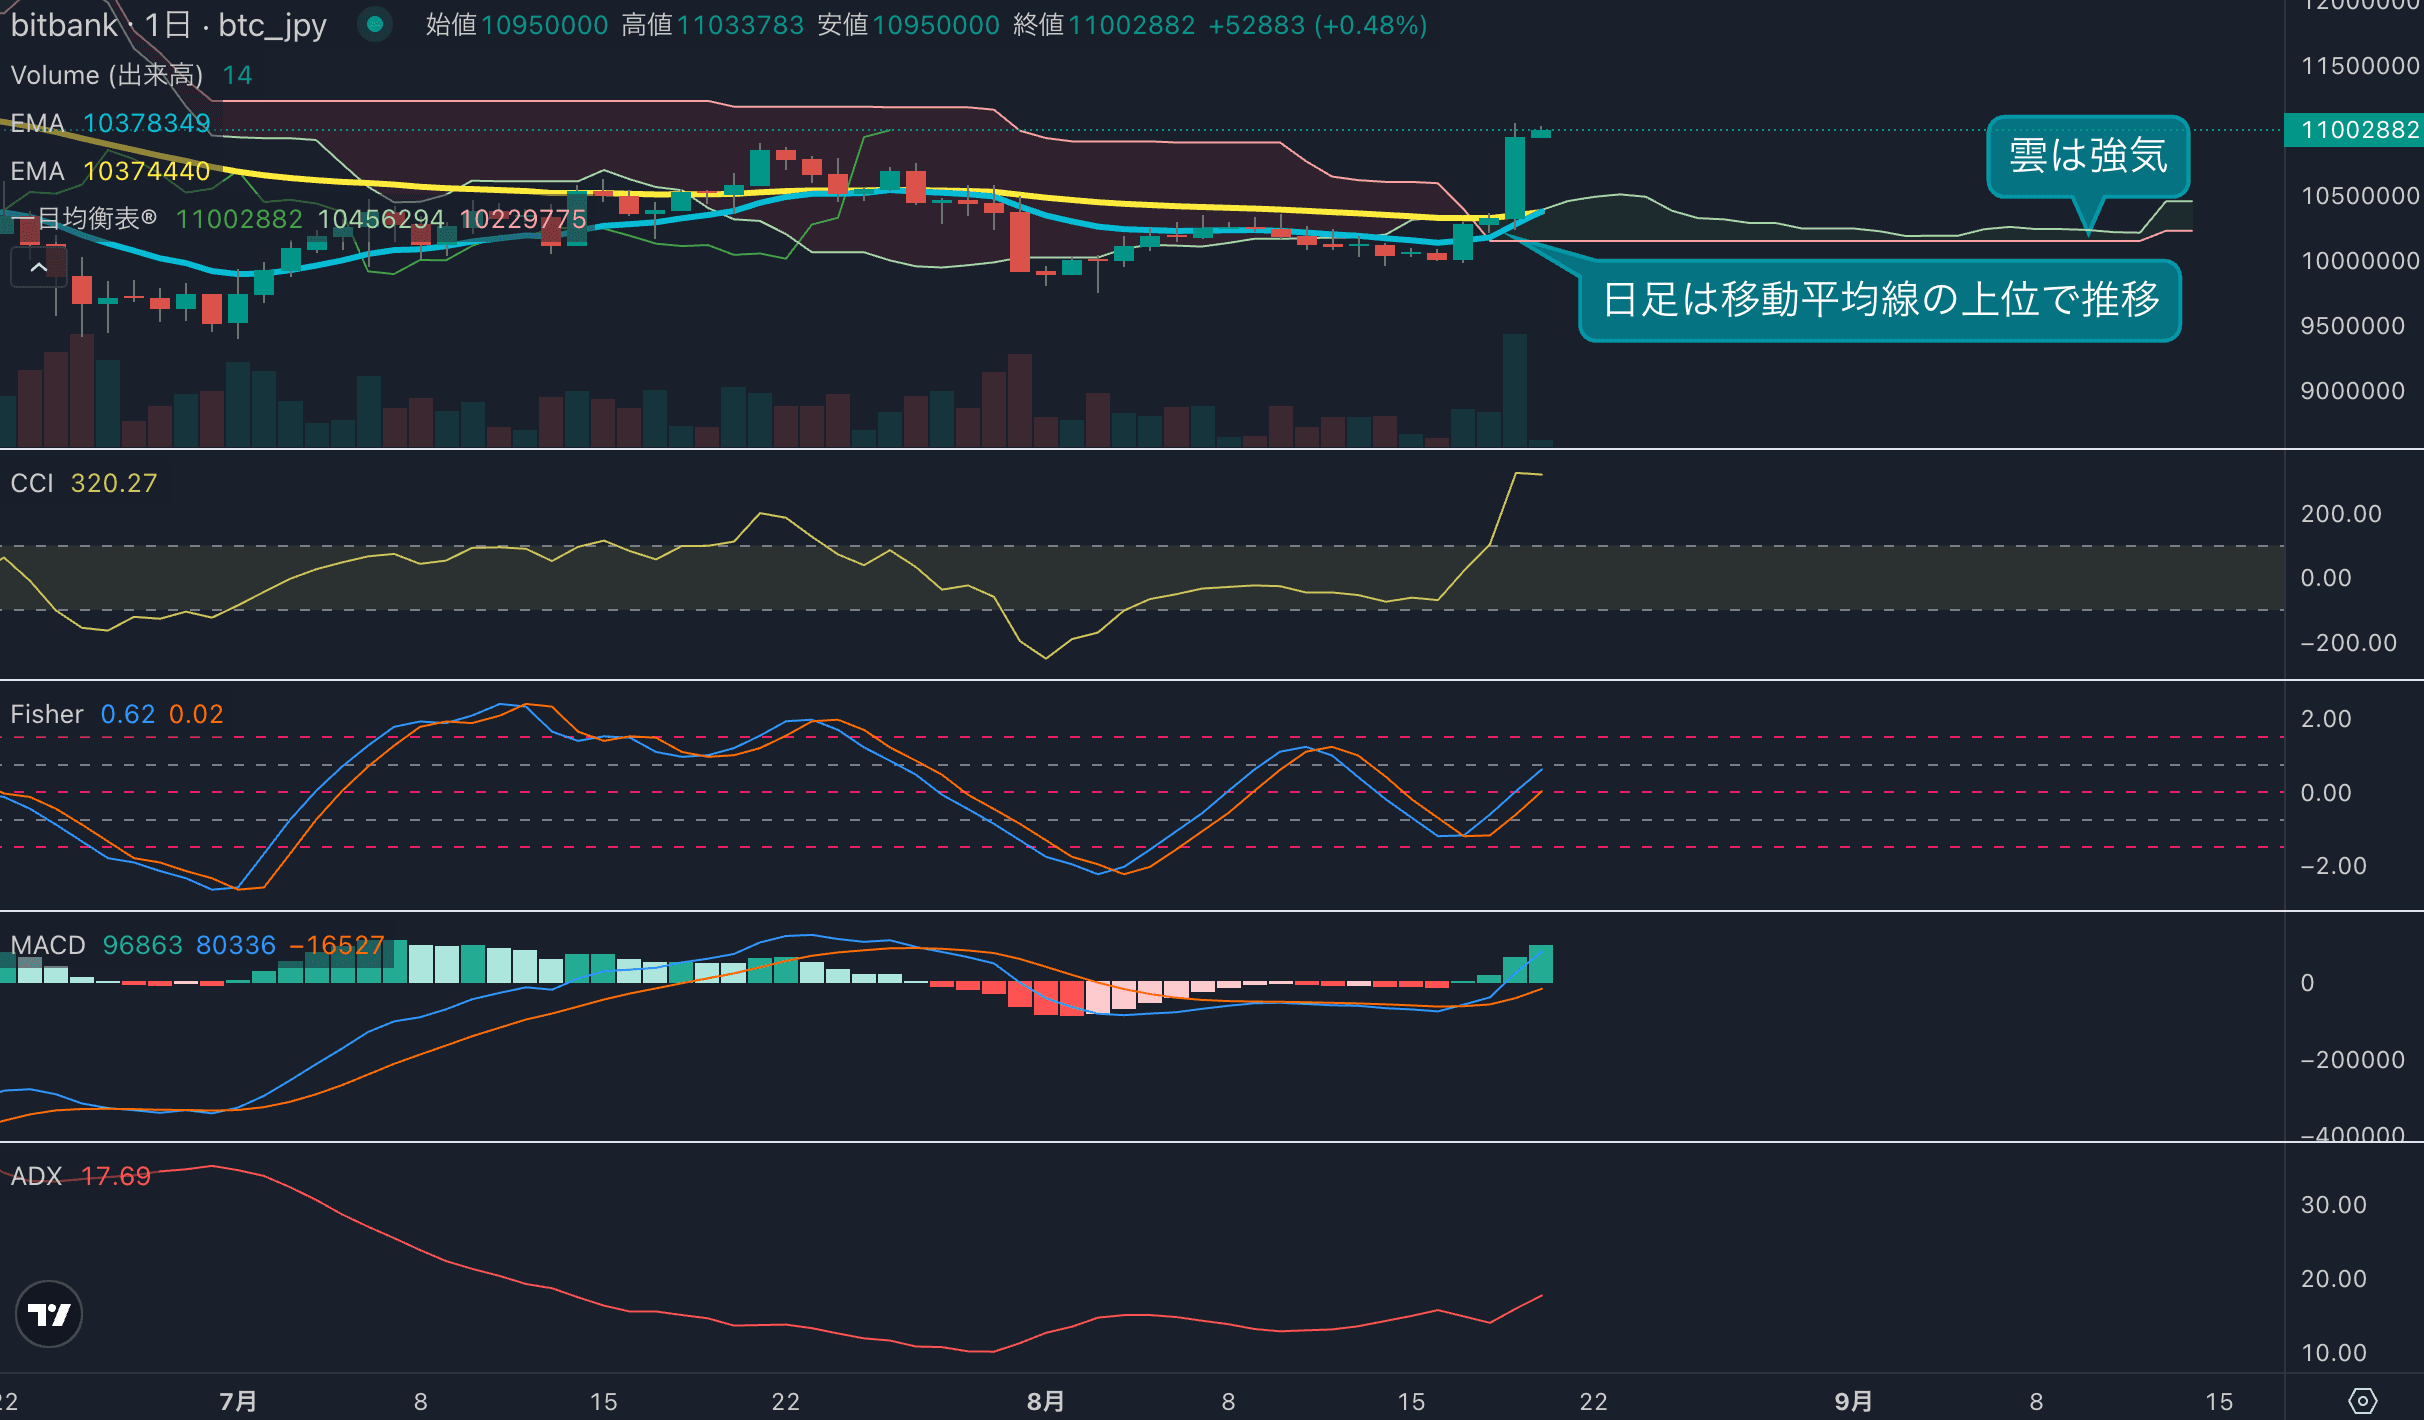Image resolution: width=2424 pixels, height=1420 pixels.
Task: Click the Fisher value 0.62
Action: tap(128, 714)
